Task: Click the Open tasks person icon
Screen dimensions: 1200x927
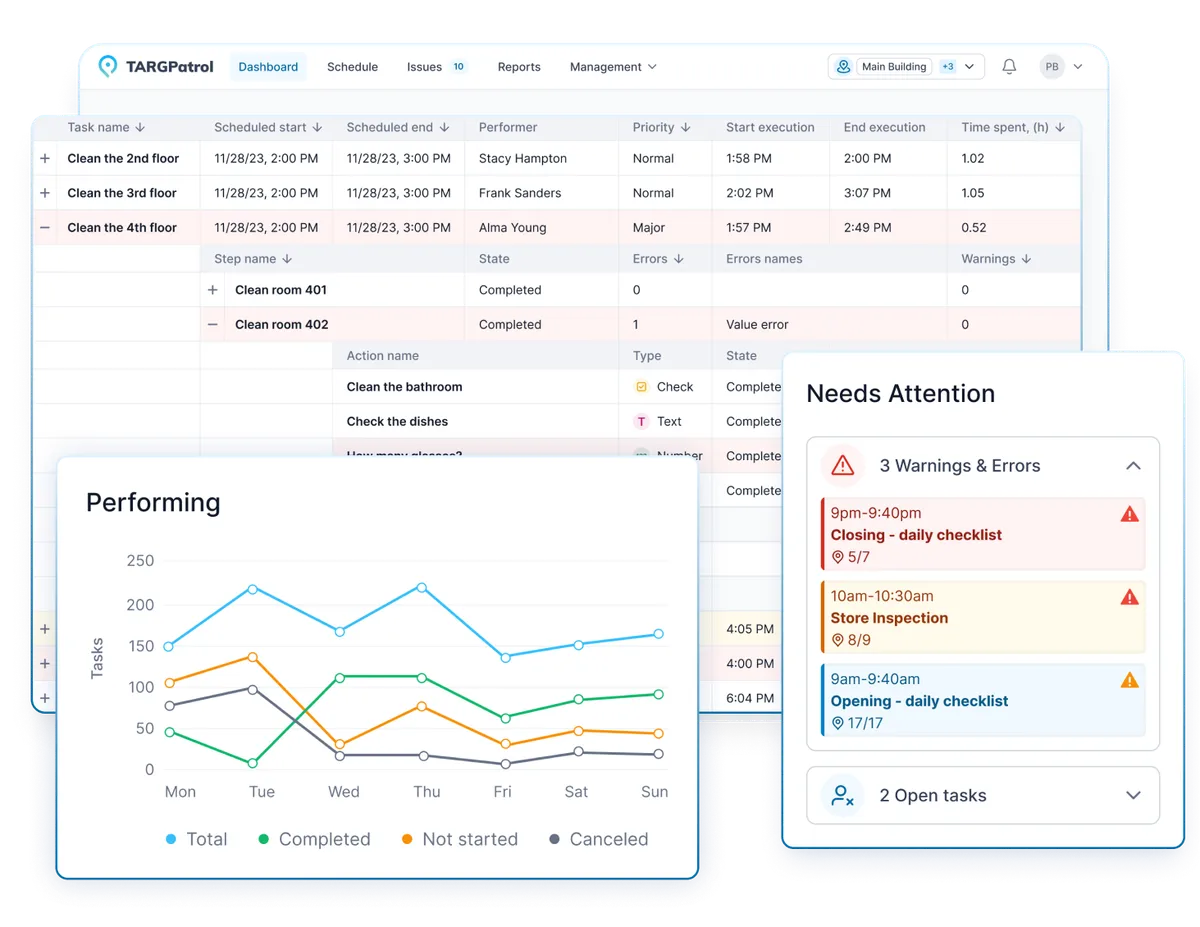Action: [842, 796]
